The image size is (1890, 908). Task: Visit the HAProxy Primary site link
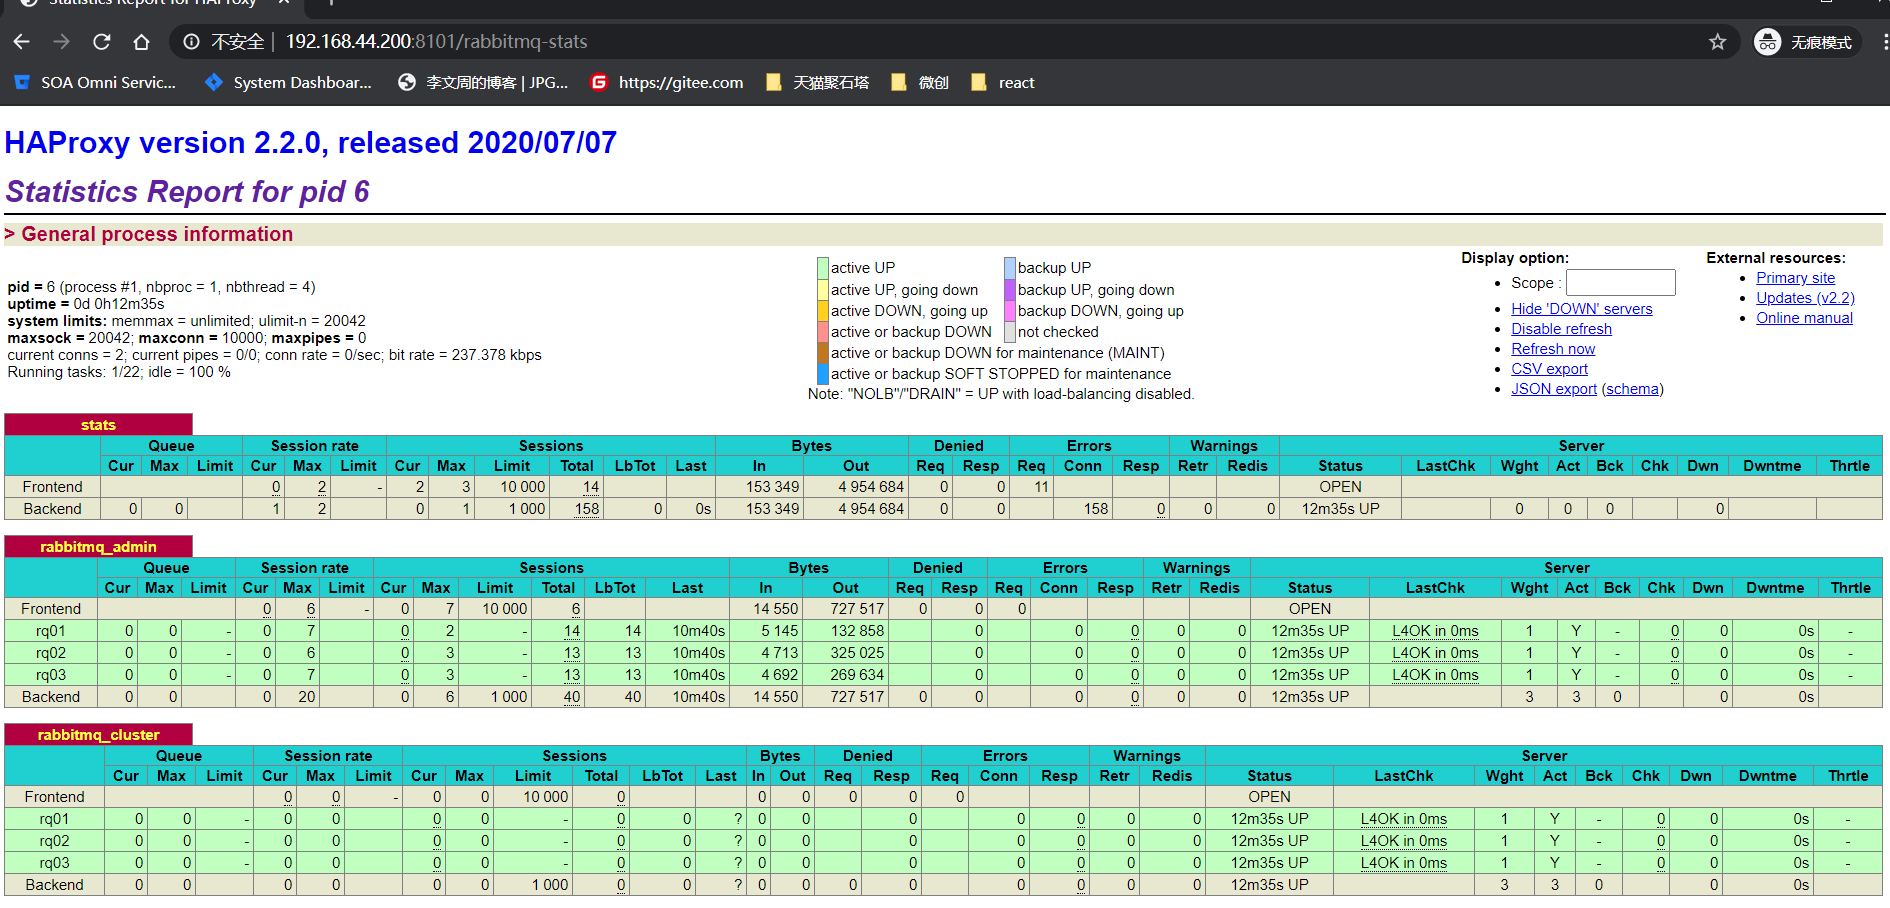pos(1795,278)
